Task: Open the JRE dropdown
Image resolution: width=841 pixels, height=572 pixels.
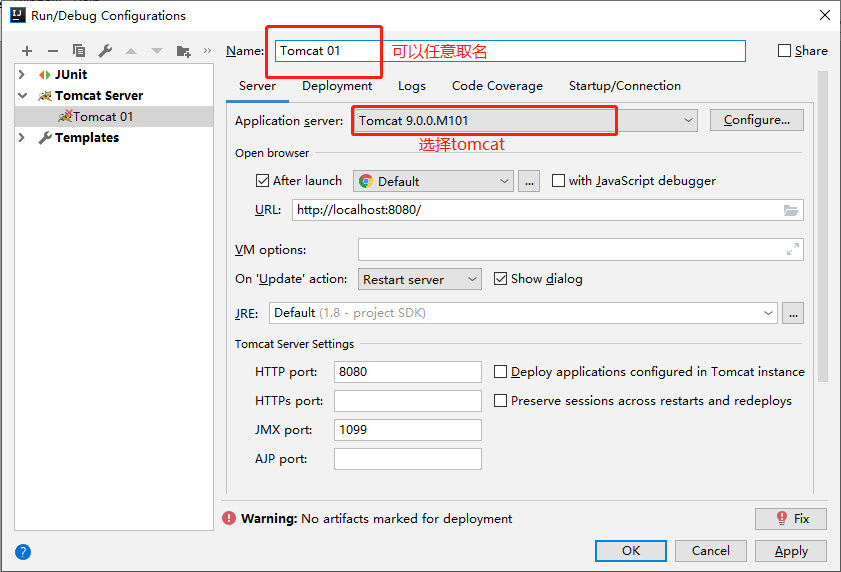Action: click(769, 313)
